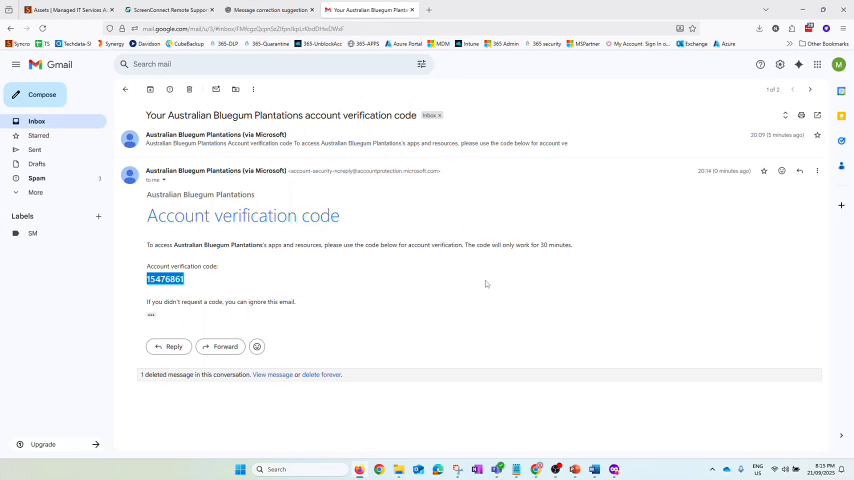Hide side panel chevron at bottom right
Image resolution: width=854 pixels, height=480 pixels.
(841, 436)
